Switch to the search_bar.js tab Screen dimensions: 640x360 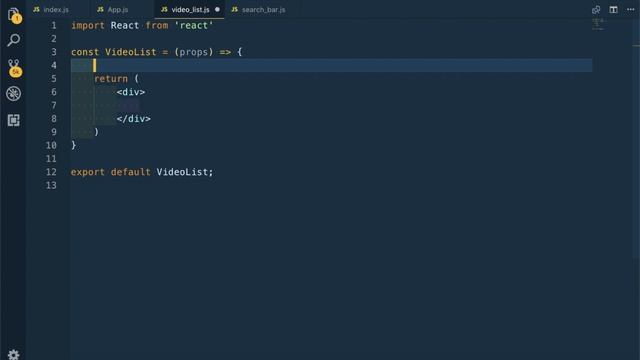[x=263, y=9]
